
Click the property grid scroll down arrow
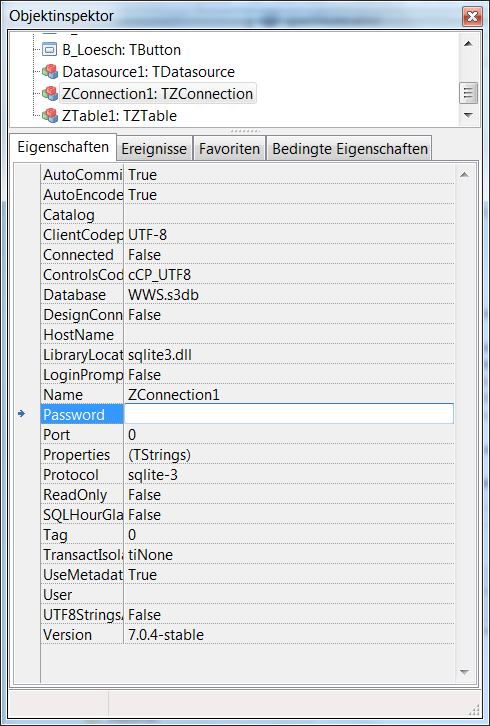[x=464, y=672]
